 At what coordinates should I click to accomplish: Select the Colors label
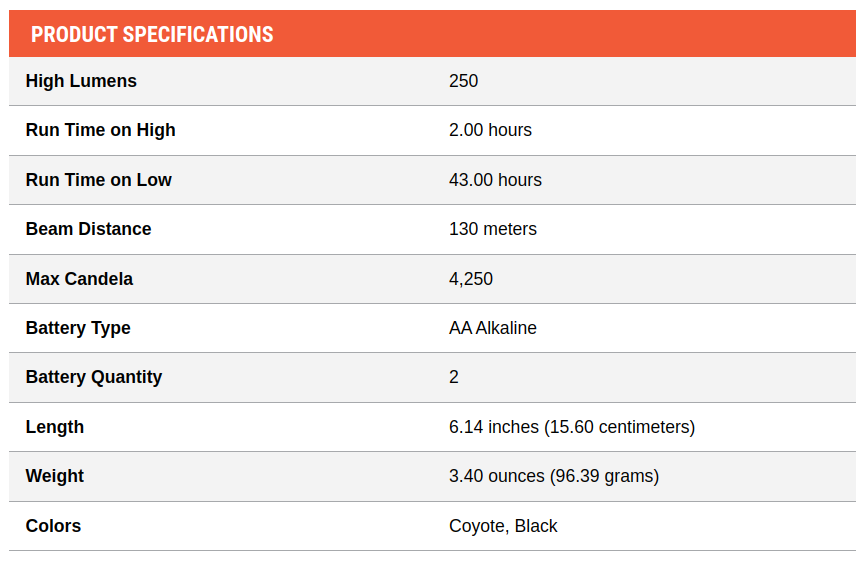point(53,526)
